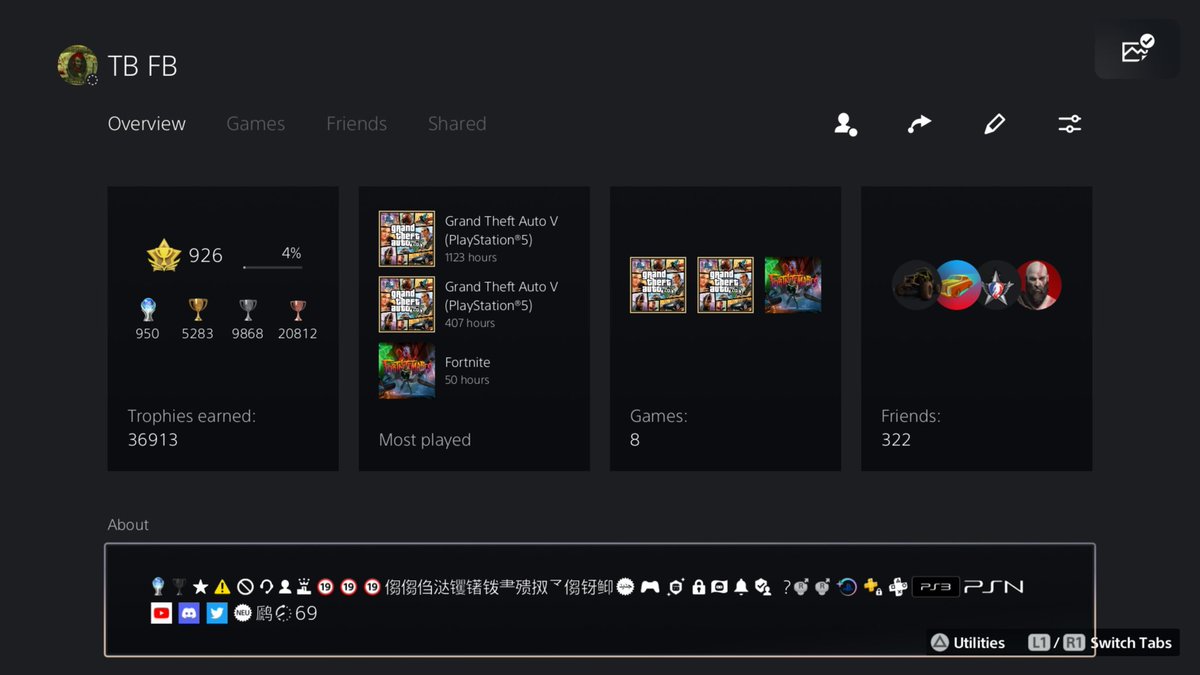Select the About text box
The height and width of the screenshot is (675, 1200).
(x=600, y=600)
